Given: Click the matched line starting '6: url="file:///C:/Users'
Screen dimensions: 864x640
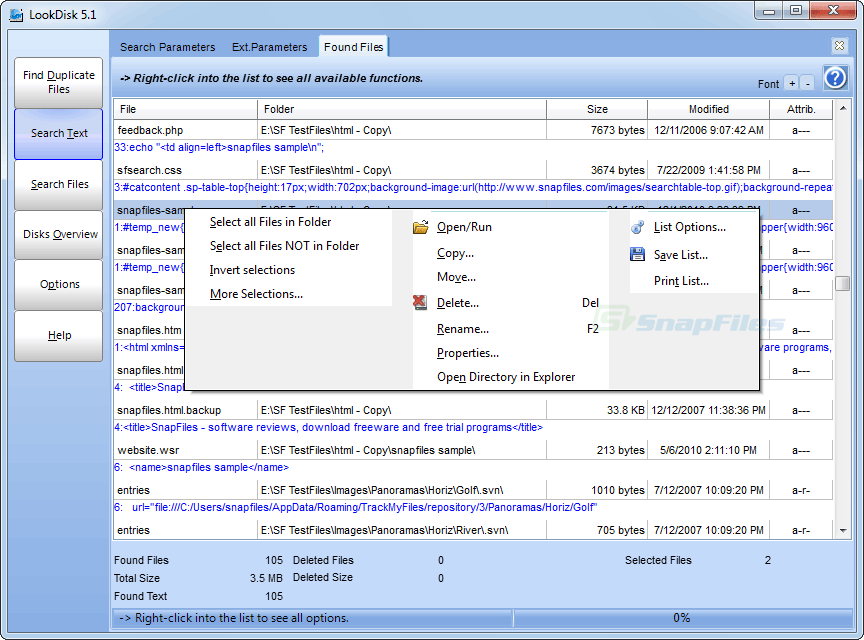Looking at the screenshot, I should click(x=356, y=507).
